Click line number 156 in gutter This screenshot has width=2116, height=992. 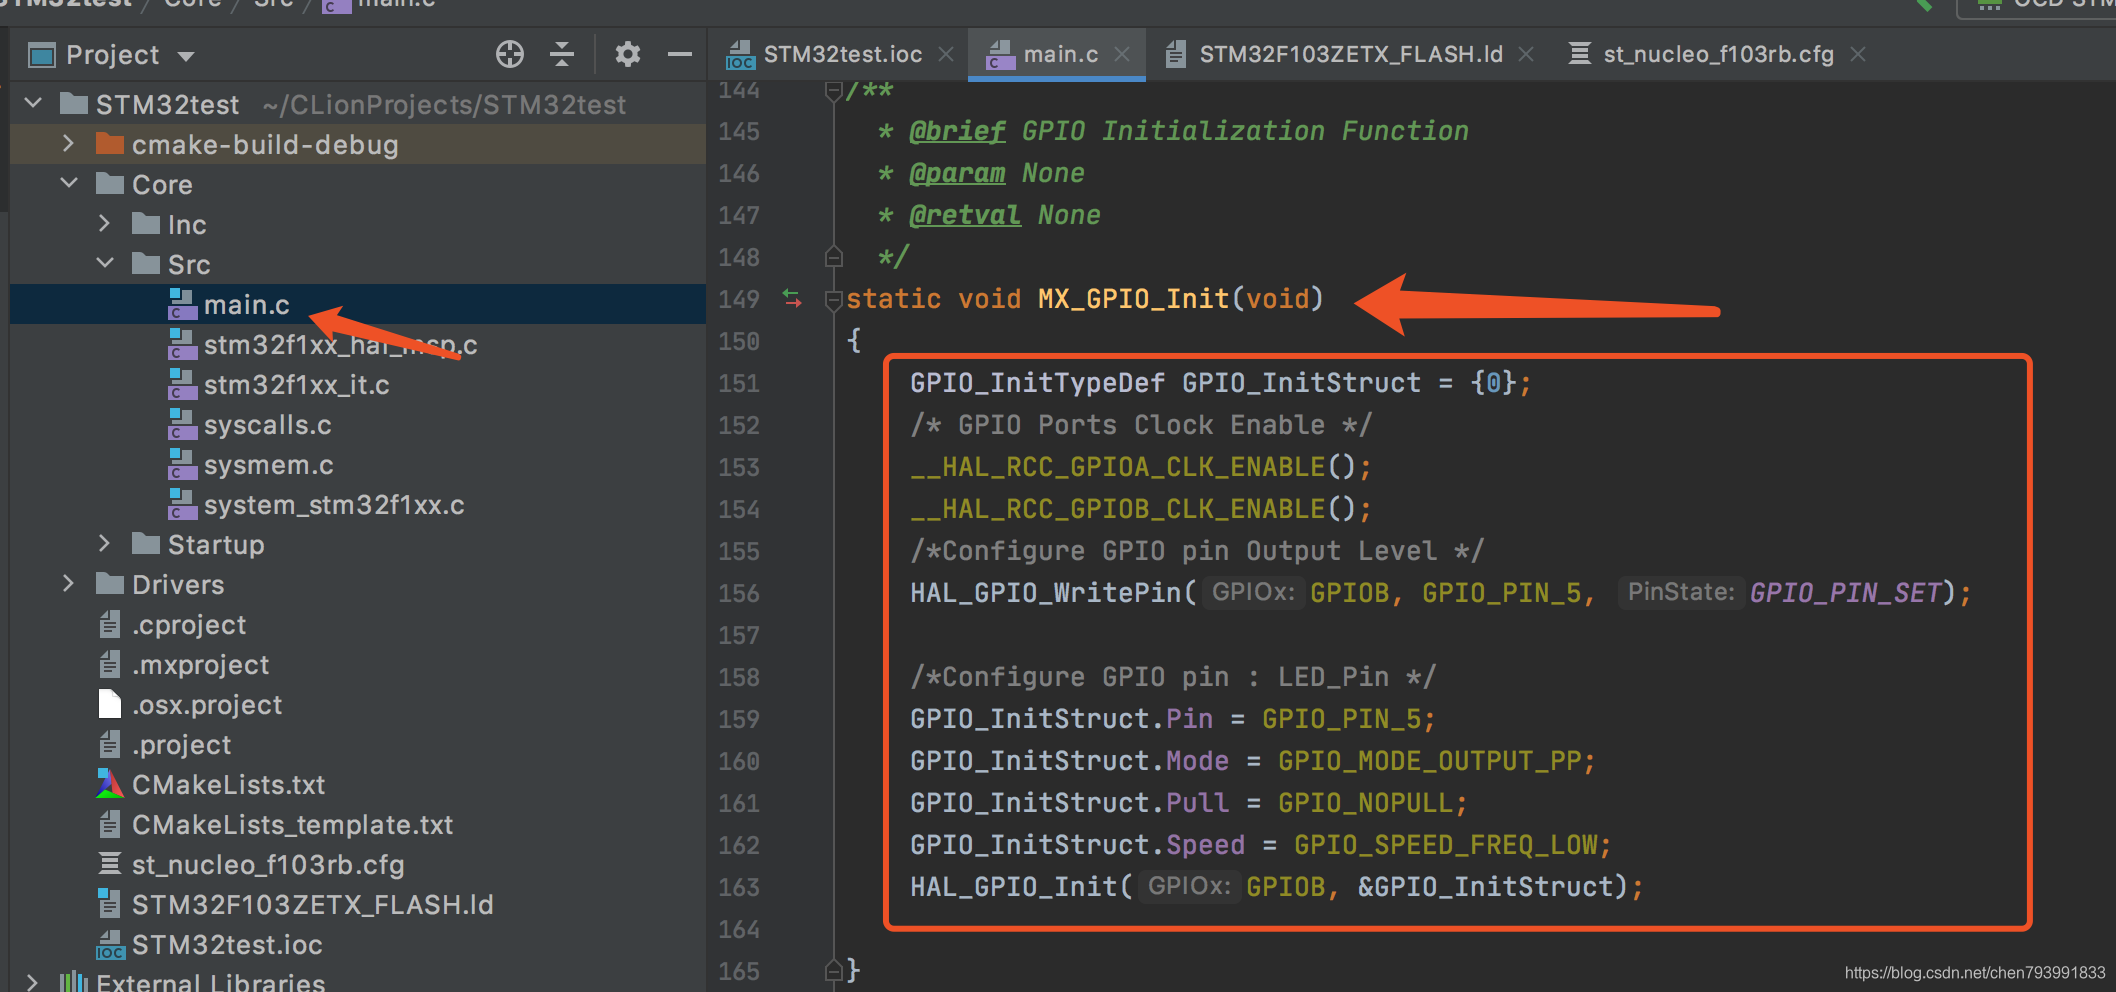click(739, 593)
